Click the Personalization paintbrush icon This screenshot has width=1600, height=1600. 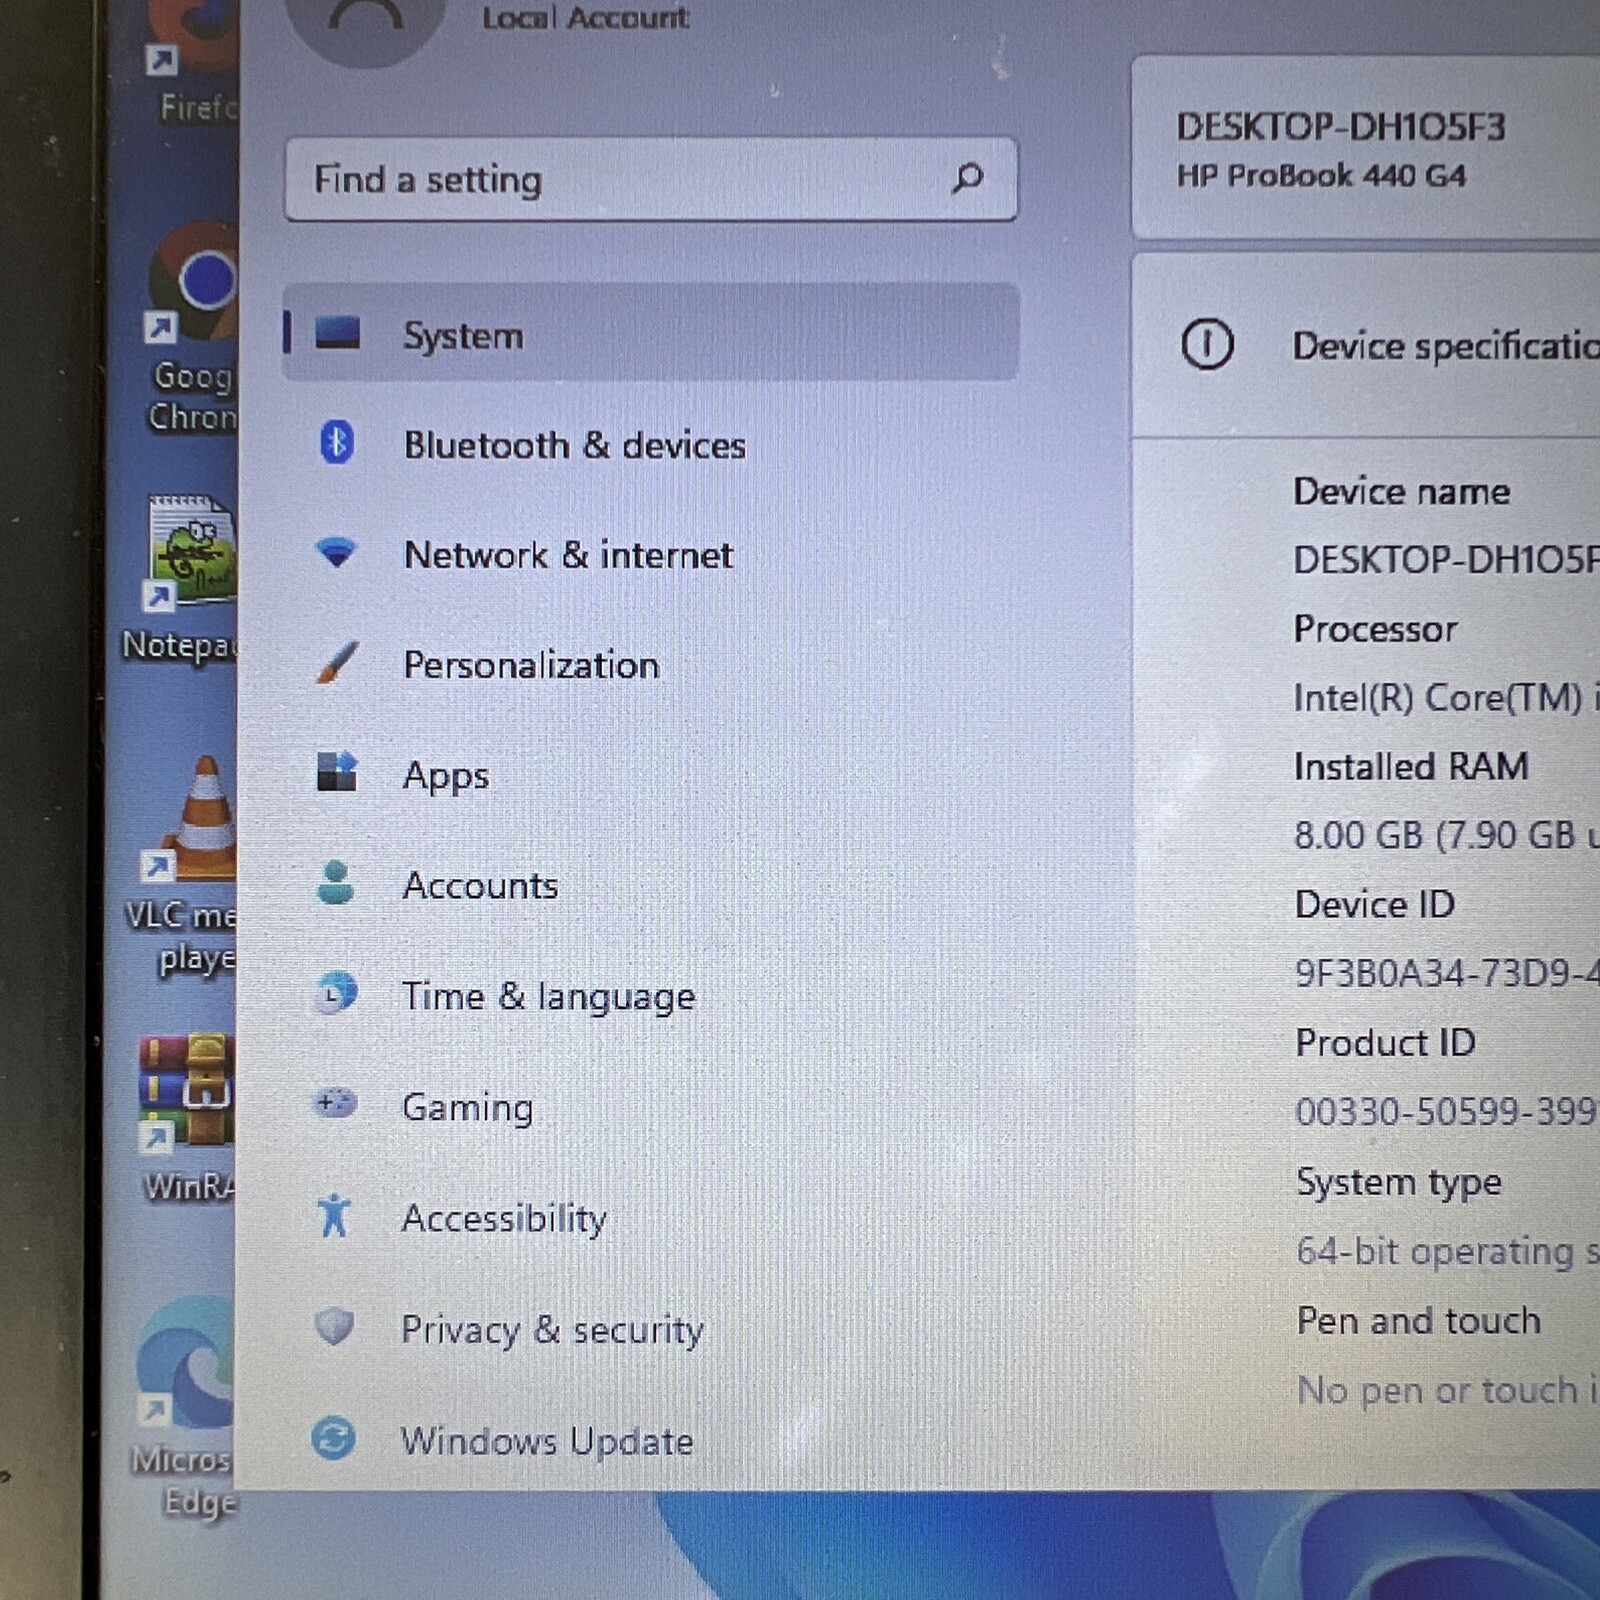click(337, 663)
